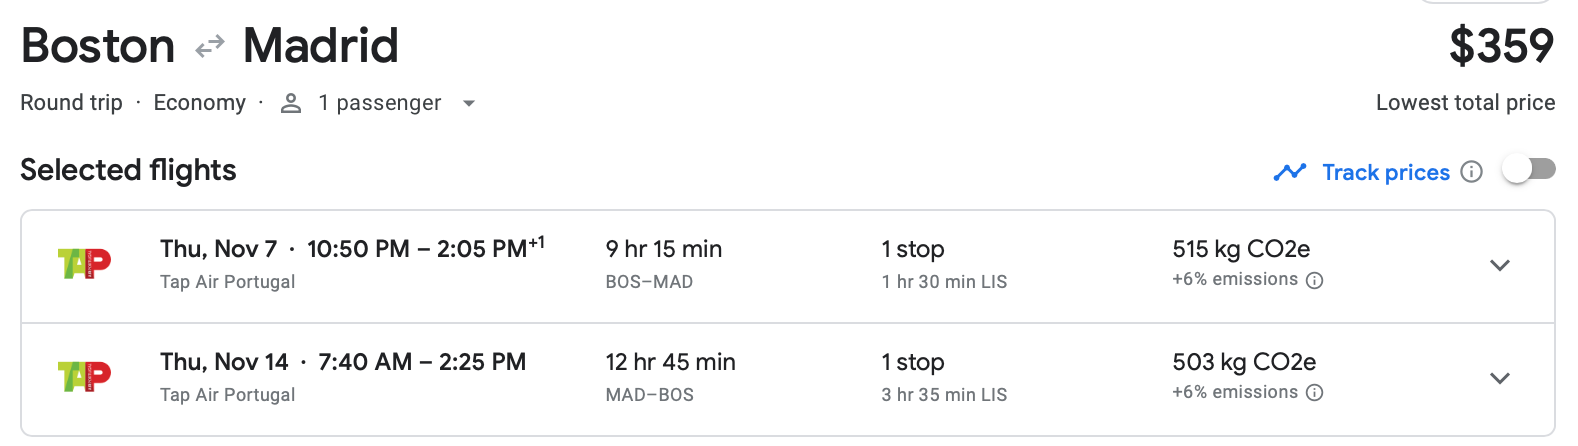Click the Track prices info icon
This screenshot has width=1578, height=446.
coord(1471,172)
